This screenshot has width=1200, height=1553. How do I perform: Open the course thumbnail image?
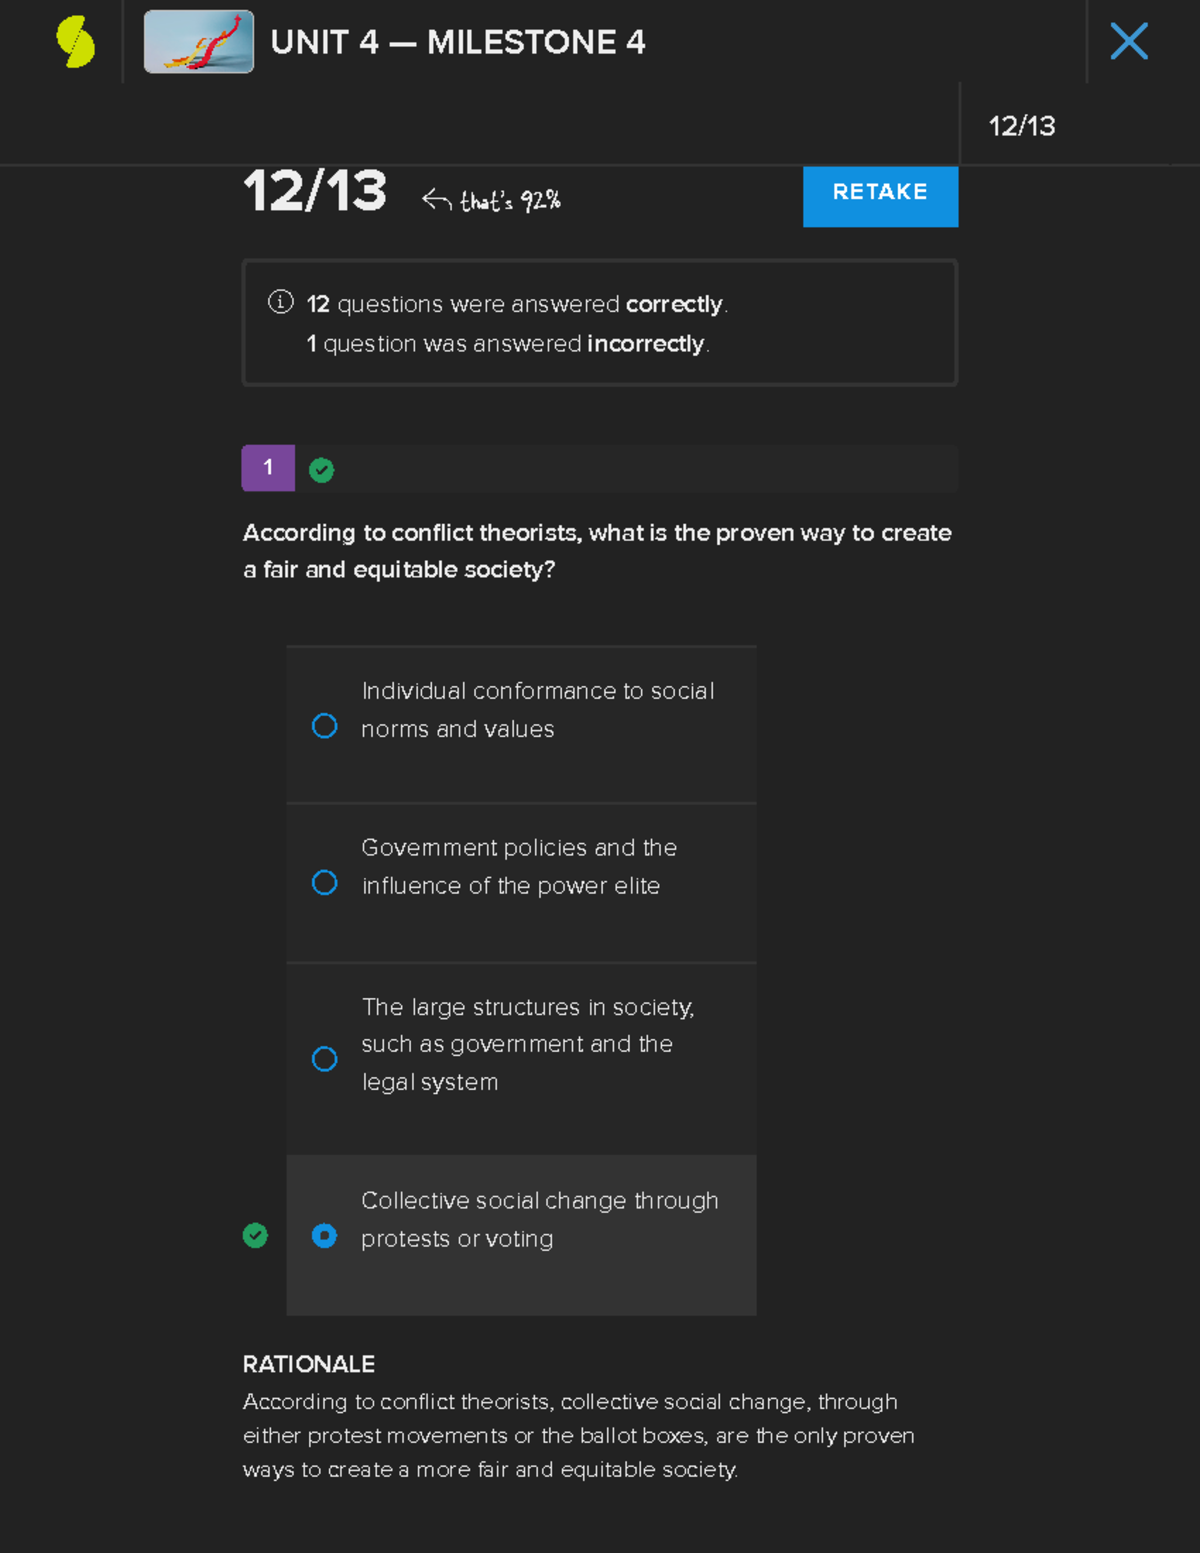tap(198, 42)
